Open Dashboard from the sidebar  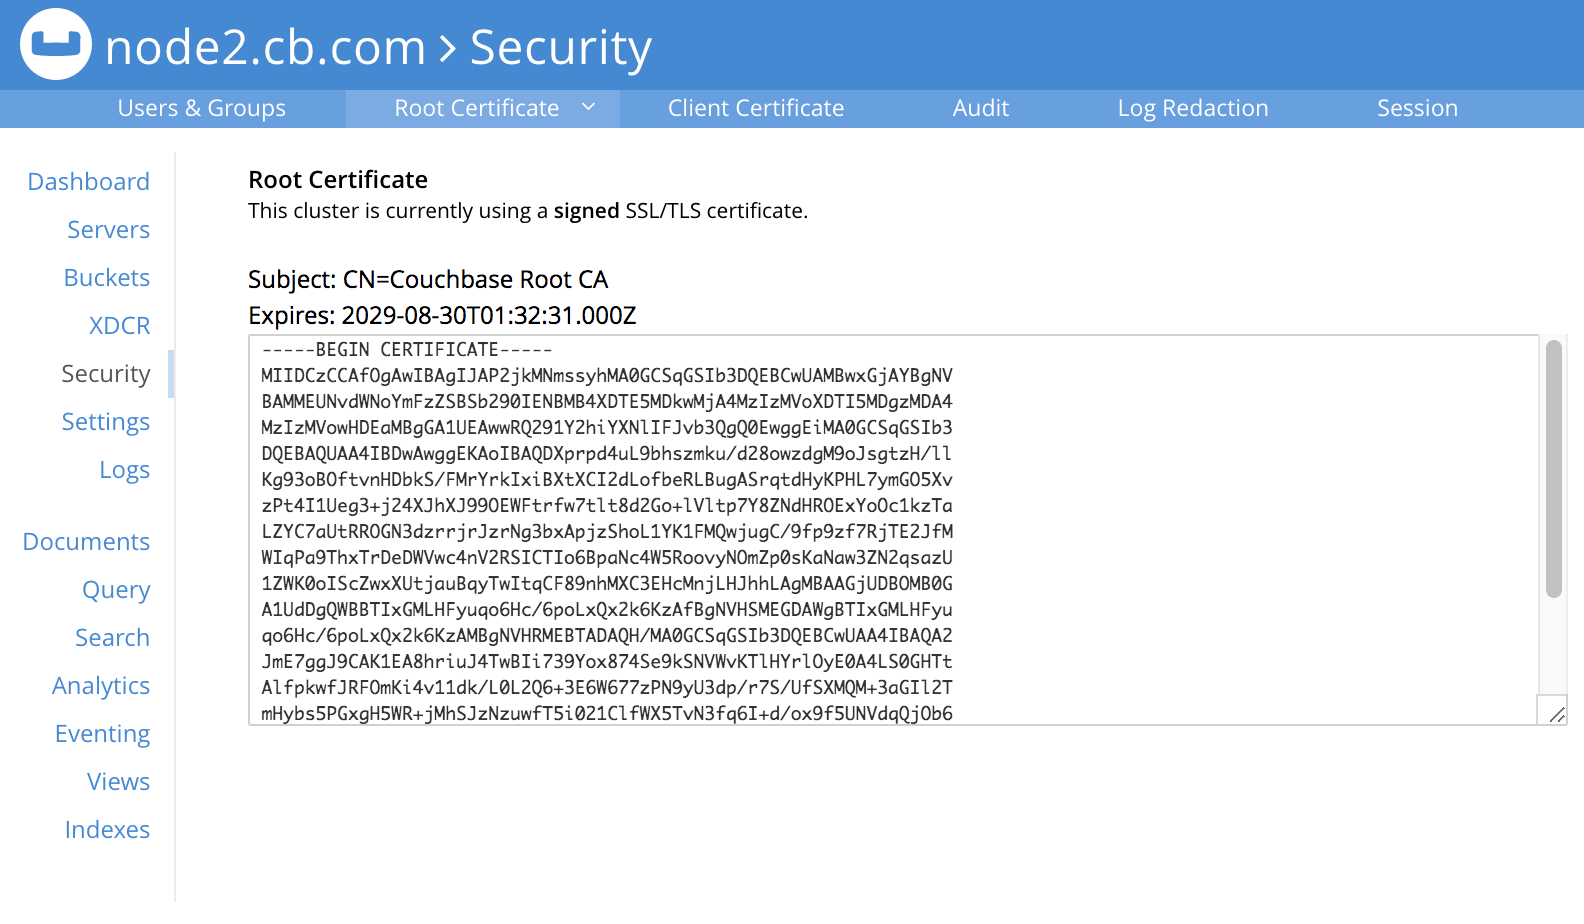click(89, 182)
